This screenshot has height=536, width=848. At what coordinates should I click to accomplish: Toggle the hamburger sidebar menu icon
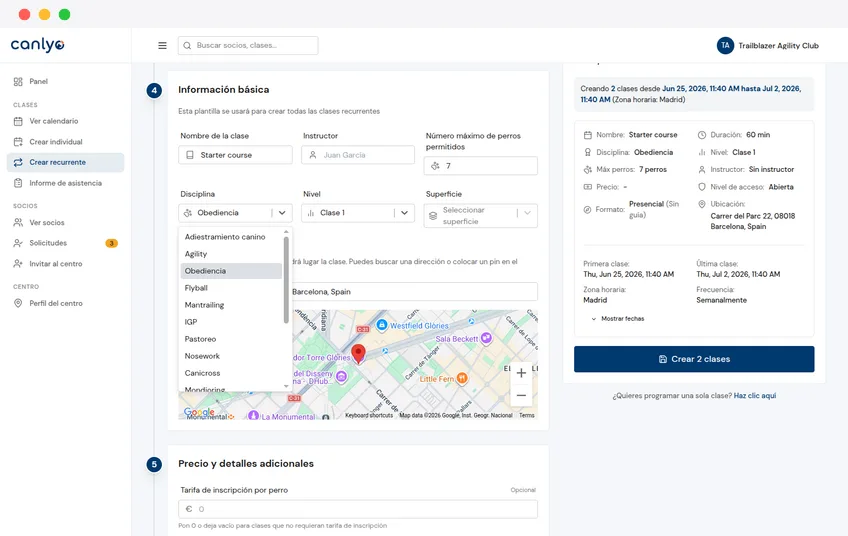coord(162,45)
